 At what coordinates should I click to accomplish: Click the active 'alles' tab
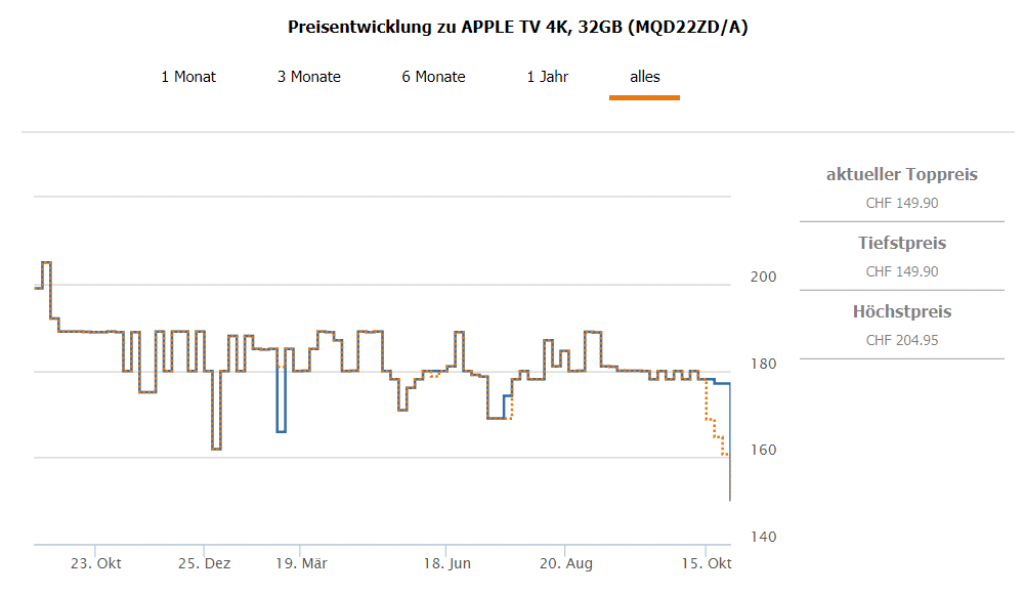[x=644, y=76]
